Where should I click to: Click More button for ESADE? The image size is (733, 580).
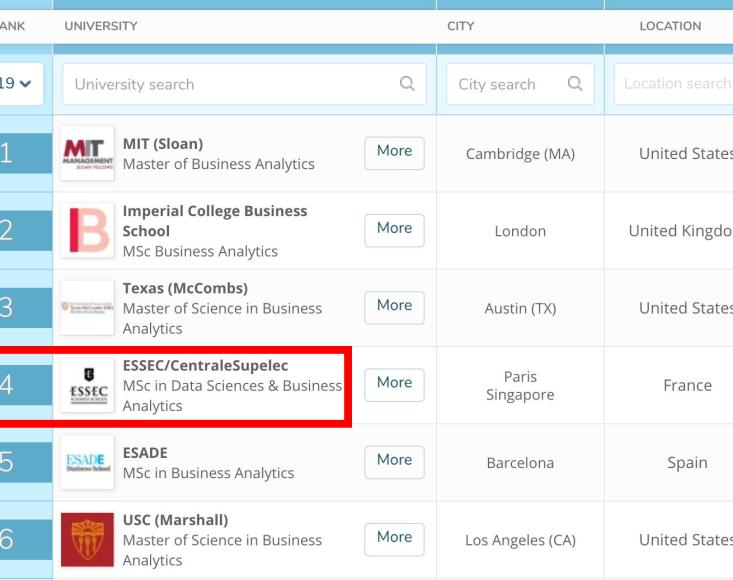[x=395, y=462]
